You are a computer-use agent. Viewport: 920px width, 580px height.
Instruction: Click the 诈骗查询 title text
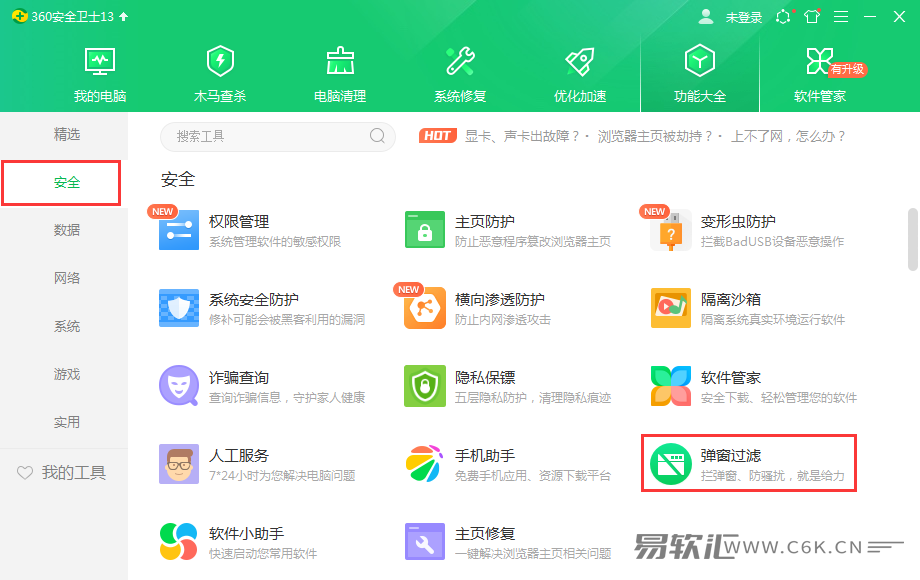pos(239,378)
